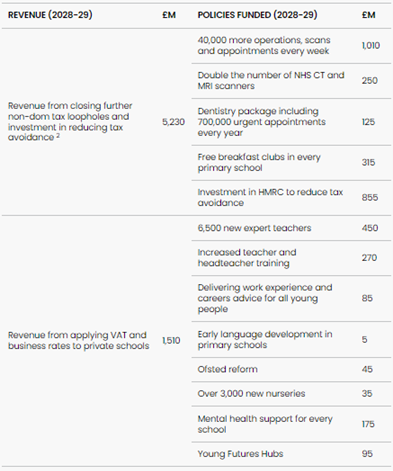Click the REVENUE (2028-29) column header
Image resolution: width=393 pixels, height=471 pixels.
point(50,15)
